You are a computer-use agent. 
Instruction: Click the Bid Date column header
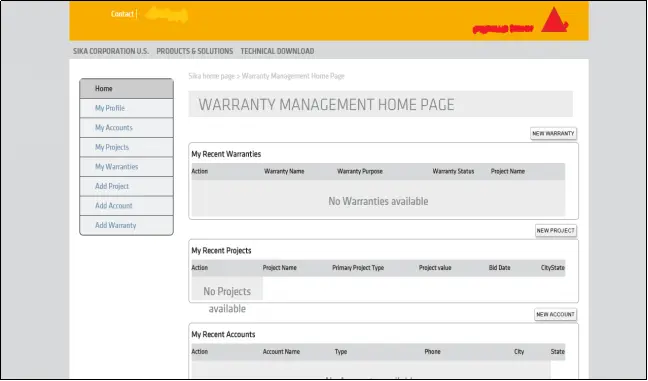(x=500, y=268)
